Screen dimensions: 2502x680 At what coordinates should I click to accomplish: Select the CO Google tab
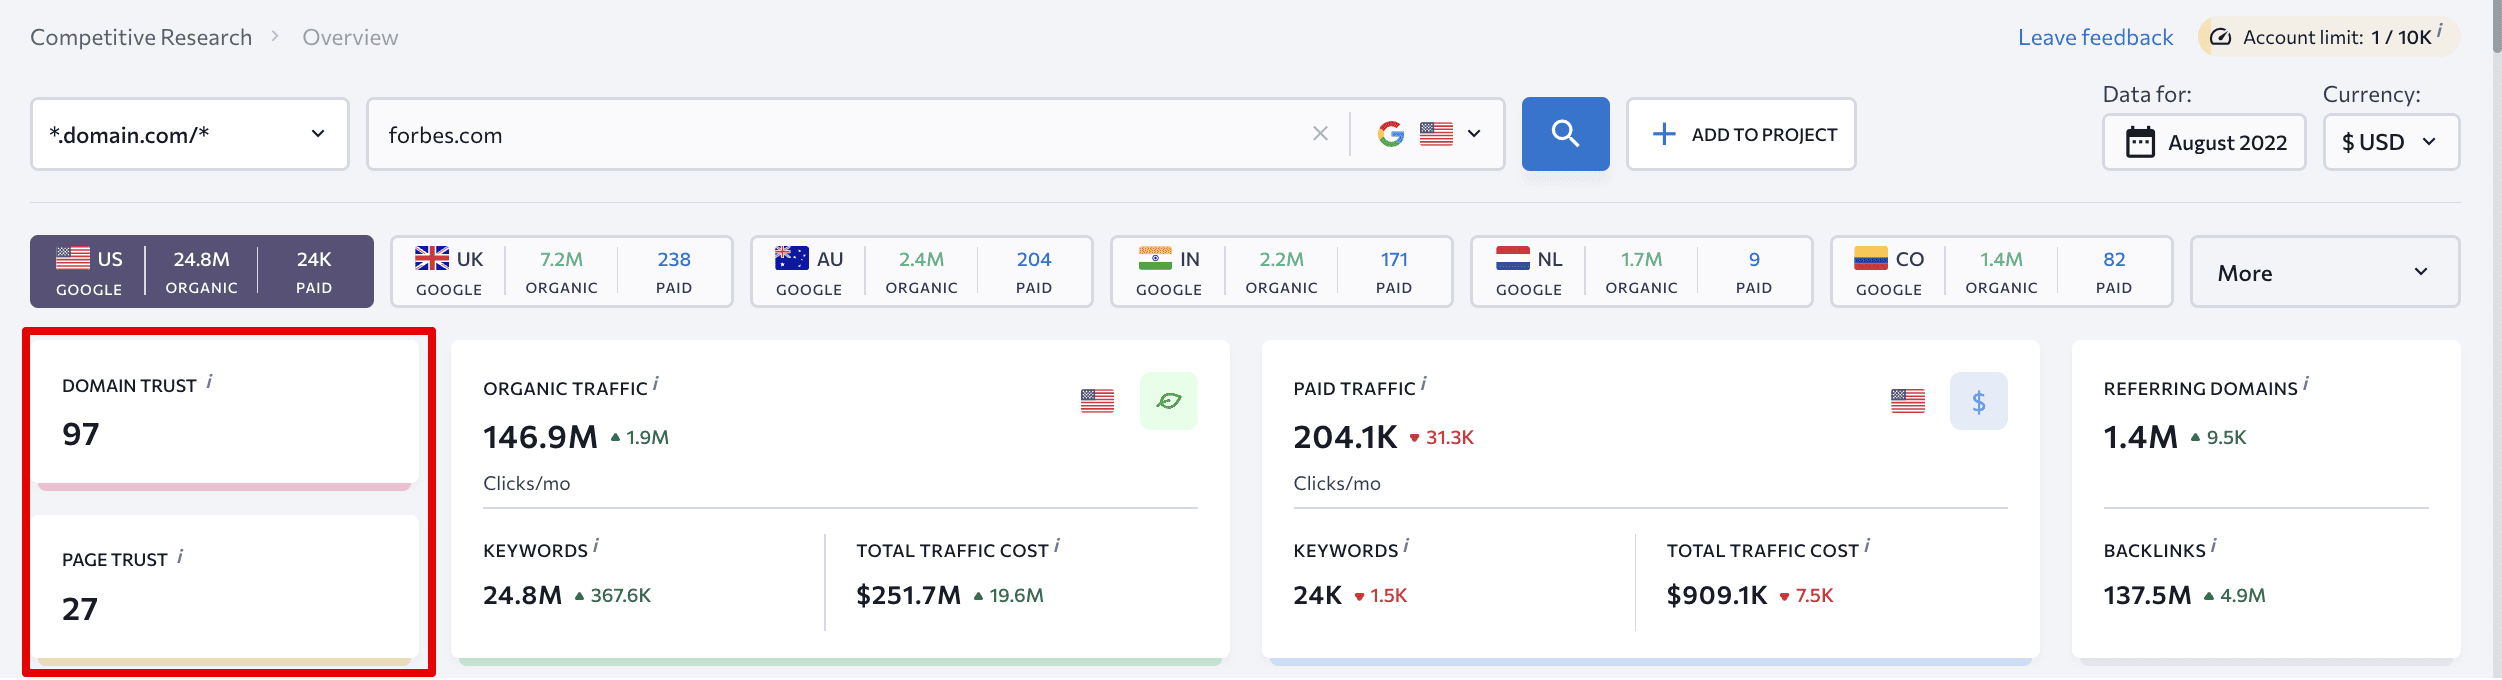[2002, 272]
